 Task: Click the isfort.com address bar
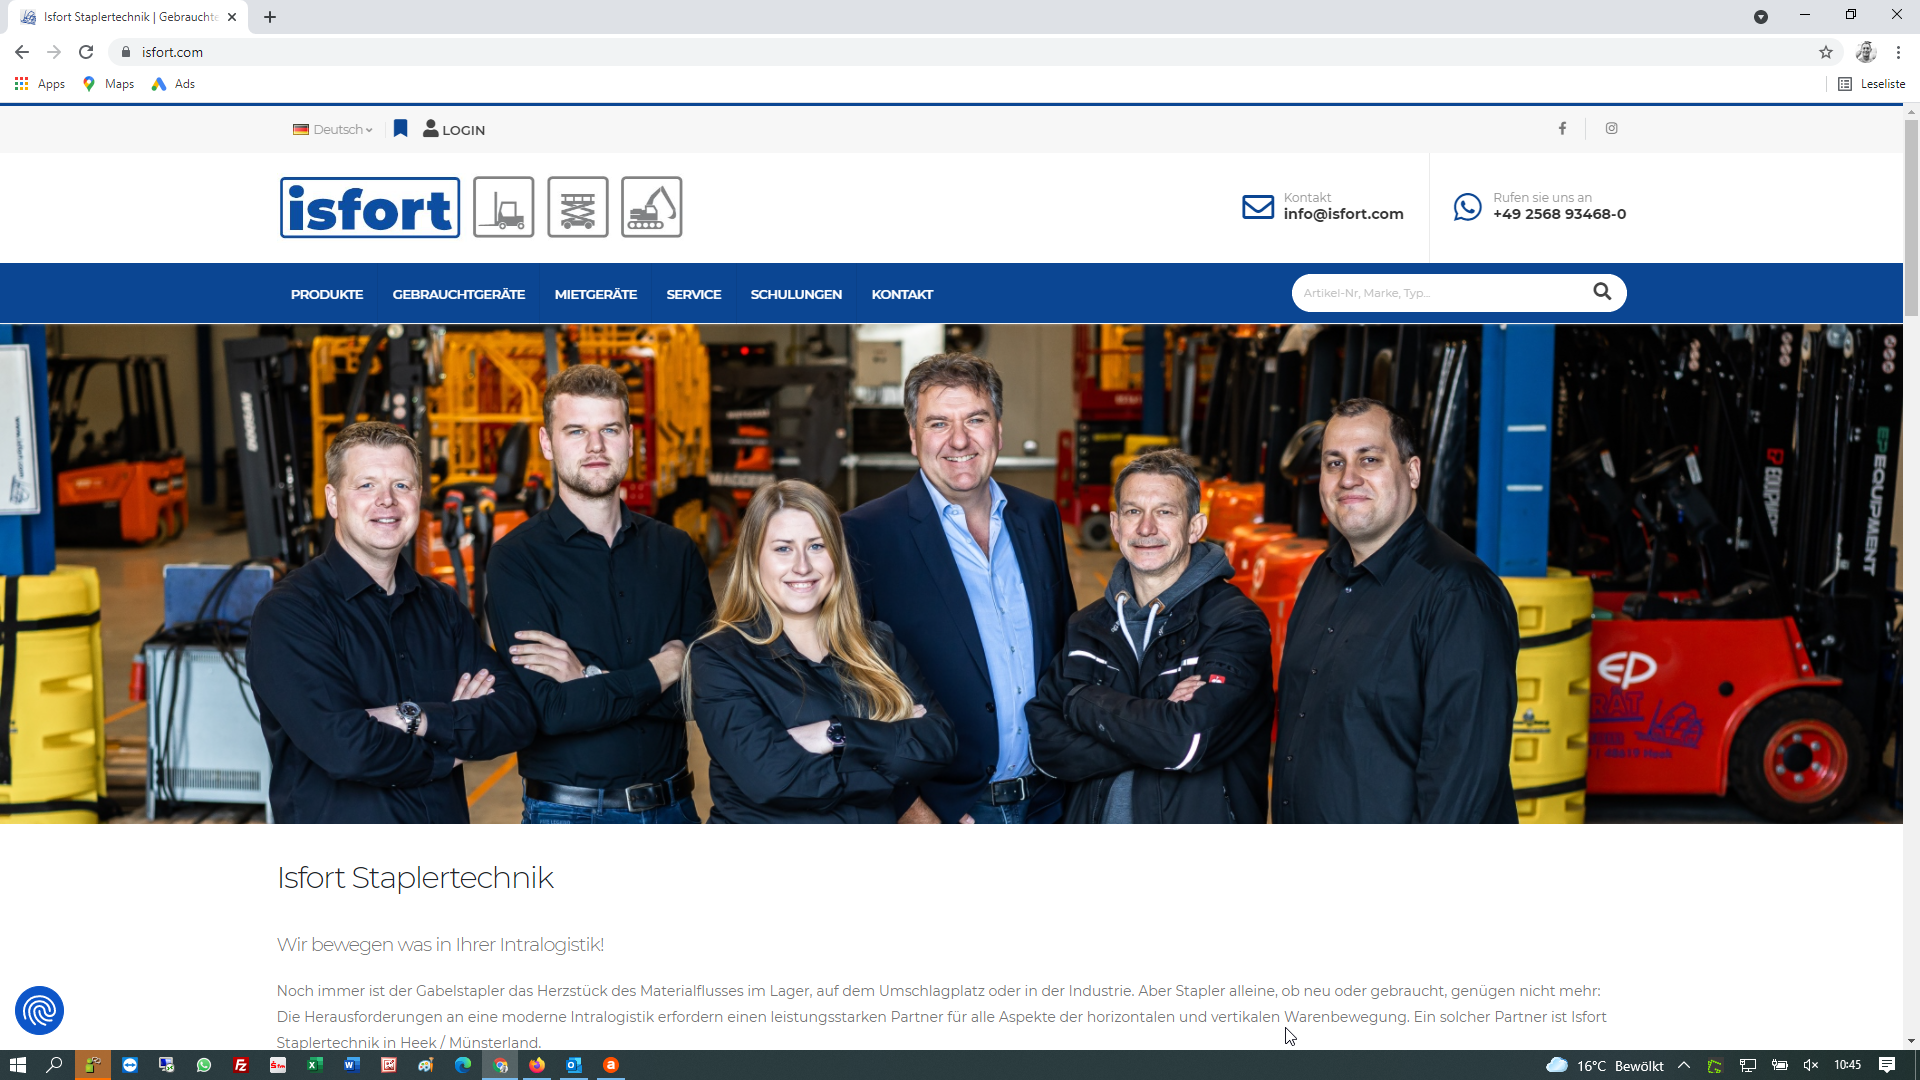pos(960,52)
